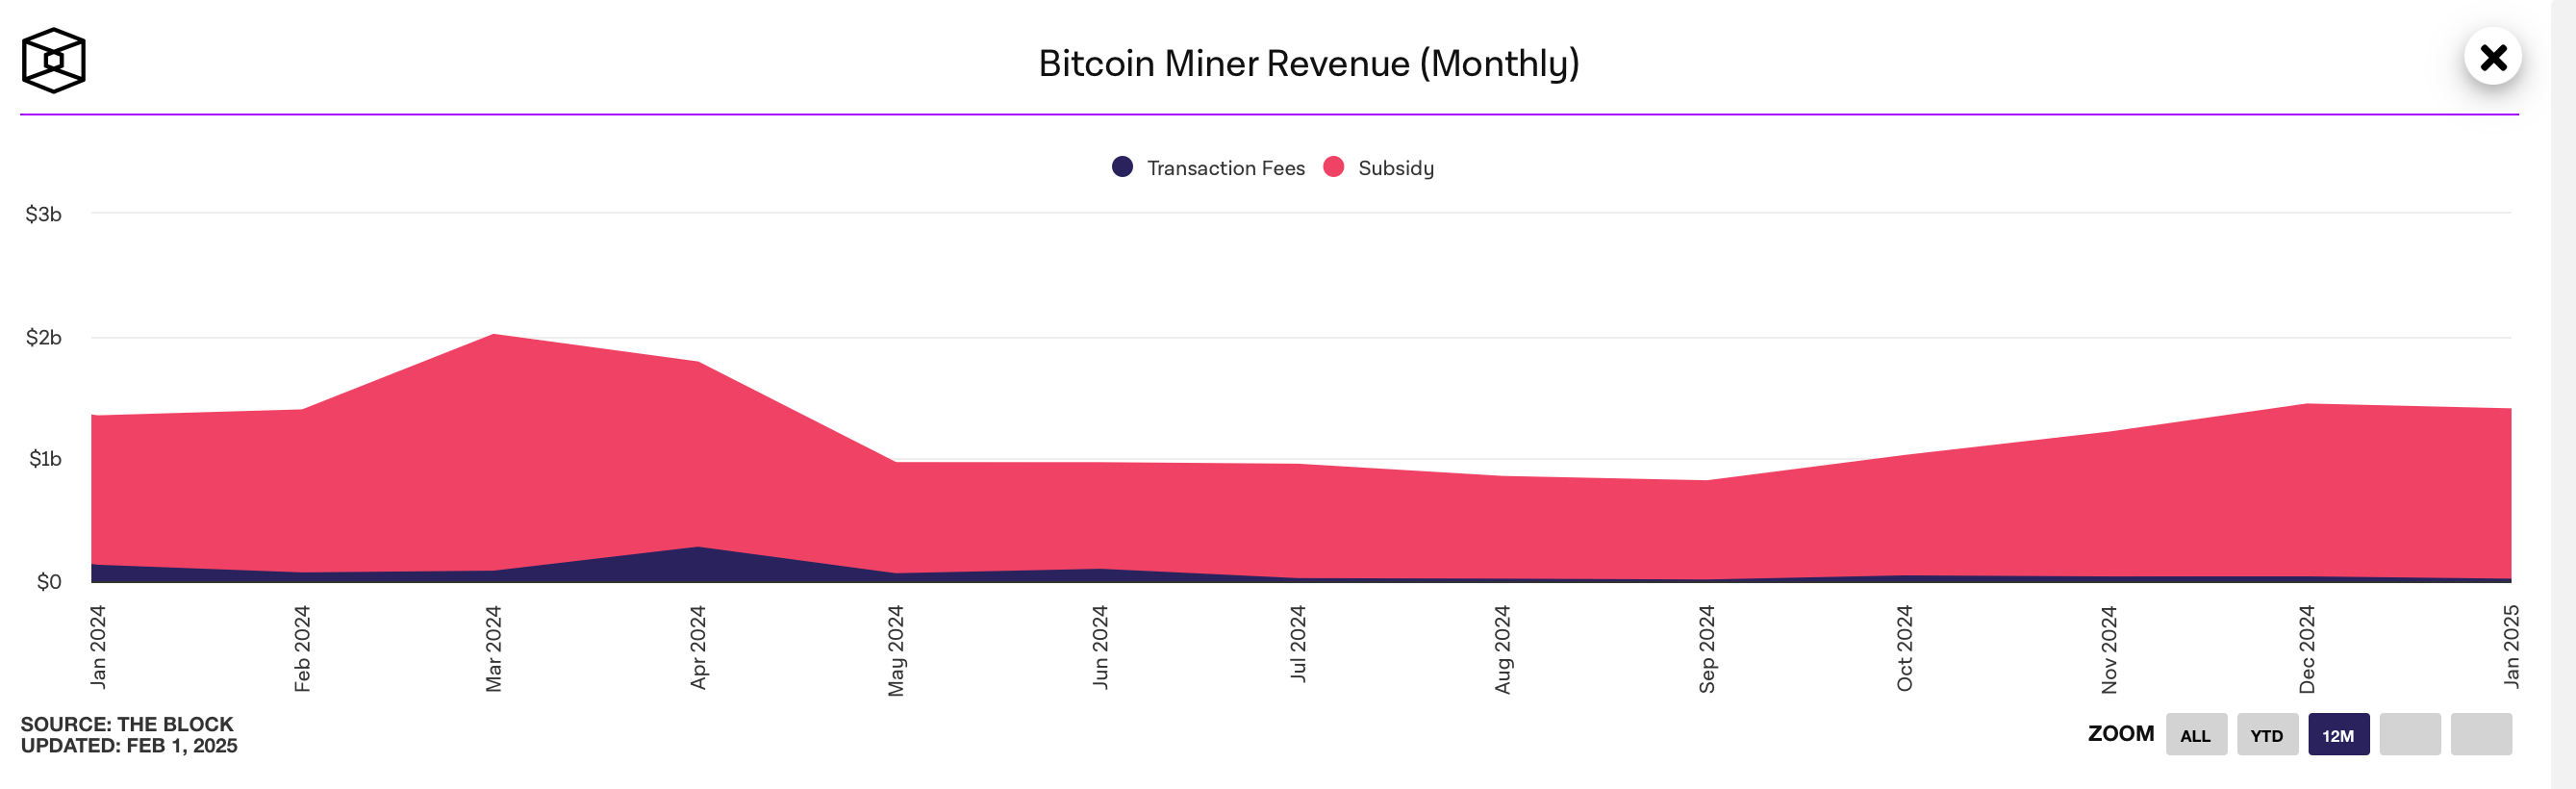Click the legend dot for Transaction Fees
2576x789 pixels.
pos(1124,167)
